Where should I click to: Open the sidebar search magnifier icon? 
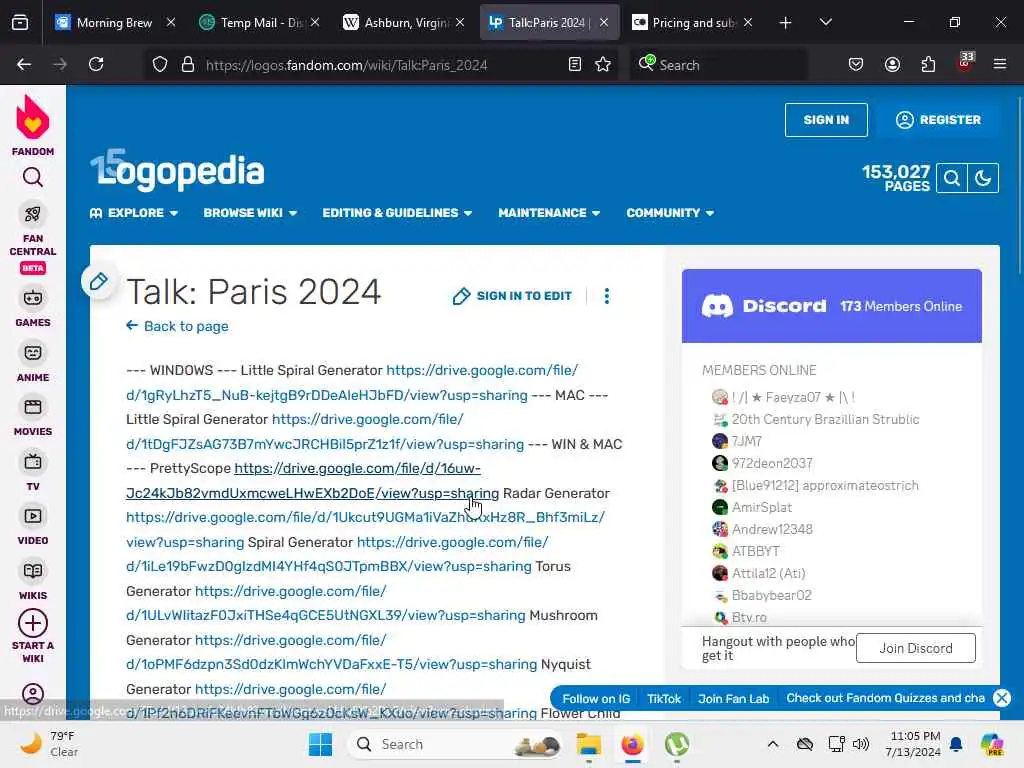pyautogui.click(x=33, y=178)
